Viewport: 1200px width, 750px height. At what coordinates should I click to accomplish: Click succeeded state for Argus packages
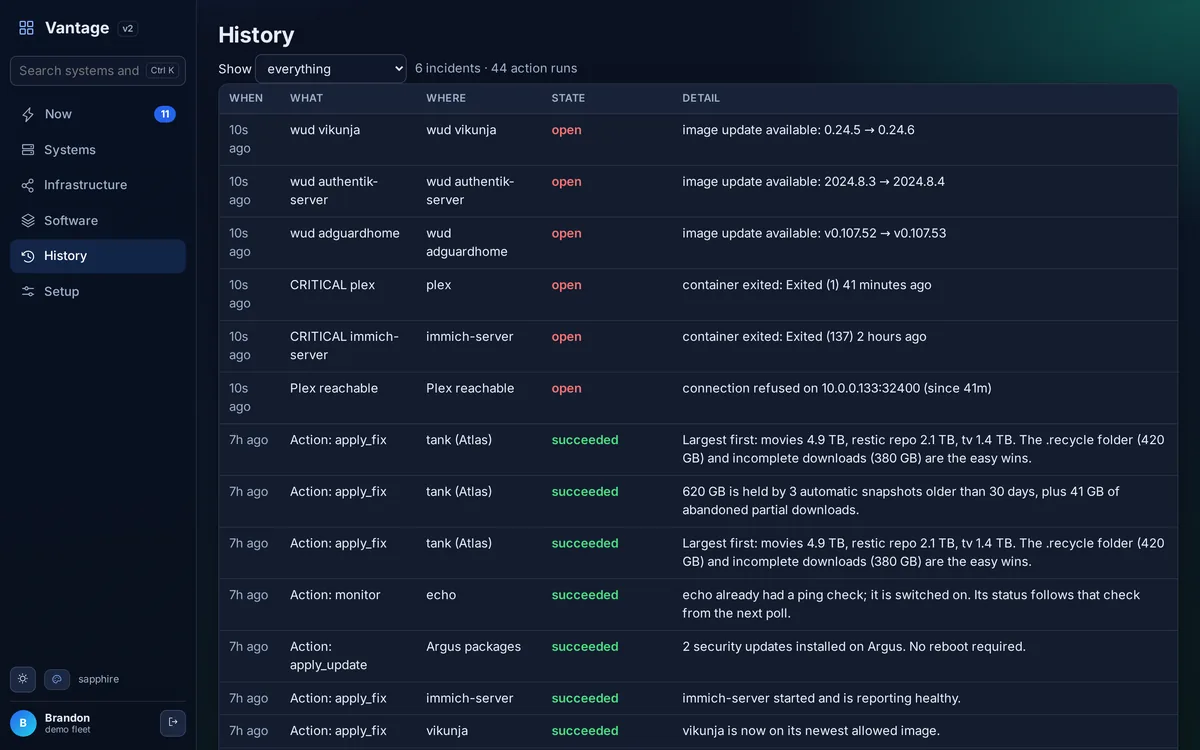(x=585, y=647)
